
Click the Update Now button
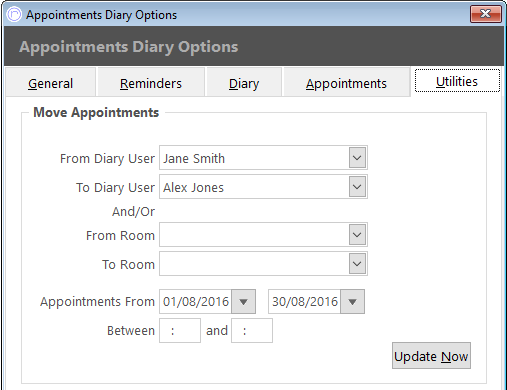pyautogui.click(x=431, y=356)
